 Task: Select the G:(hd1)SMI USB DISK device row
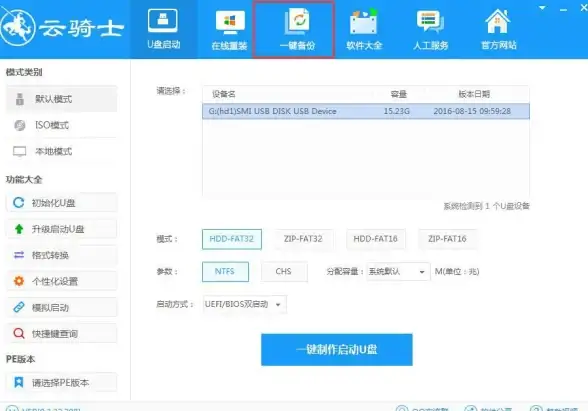click(366, 111)
